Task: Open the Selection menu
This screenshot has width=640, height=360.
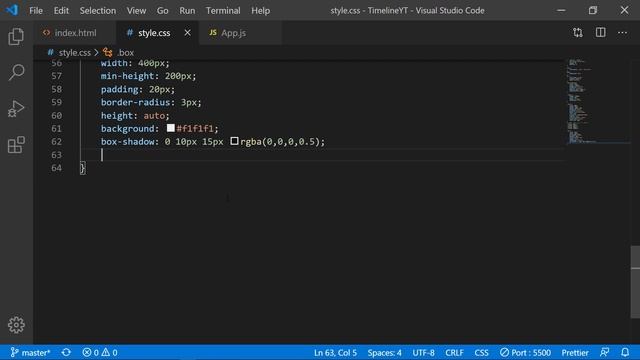Action: coord(98,11)
